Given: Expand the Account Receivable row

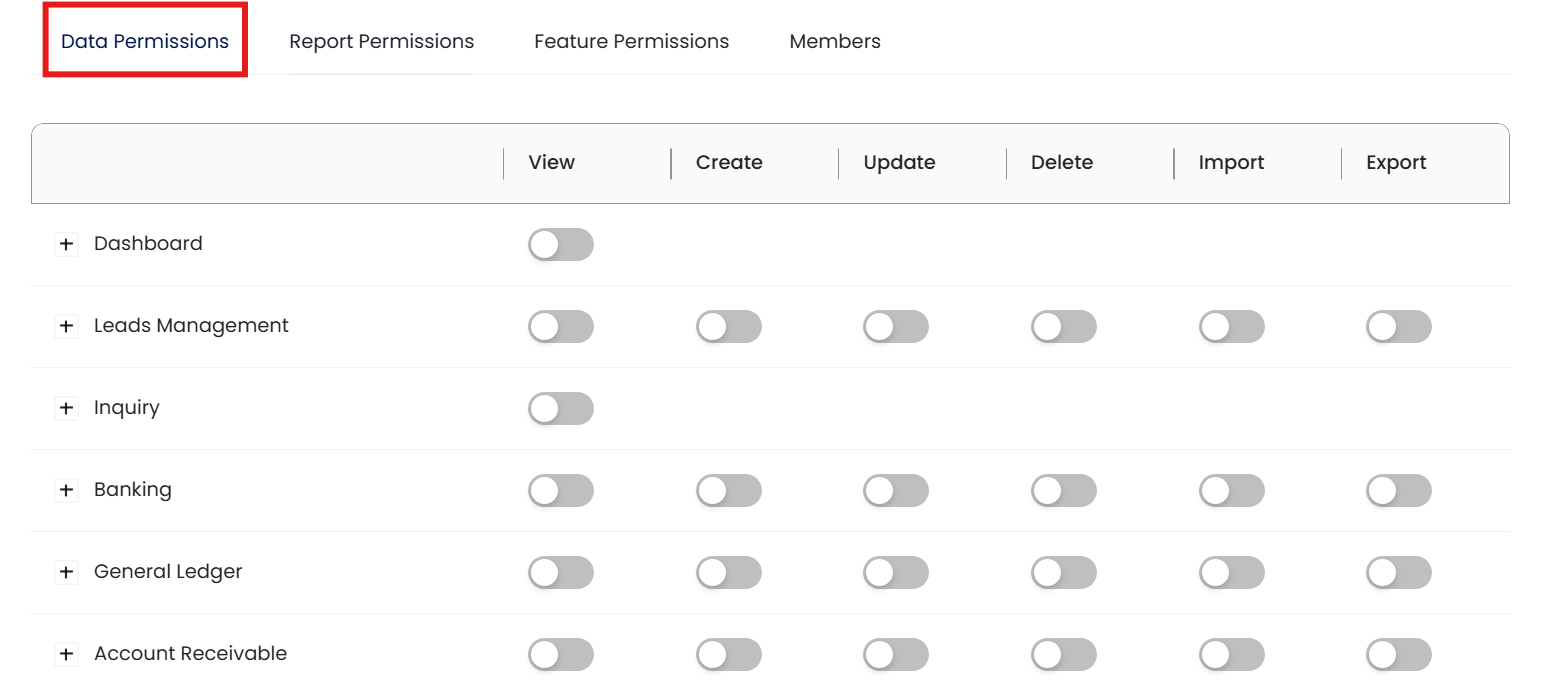Looking at the screenshot, I should [66, 654].
